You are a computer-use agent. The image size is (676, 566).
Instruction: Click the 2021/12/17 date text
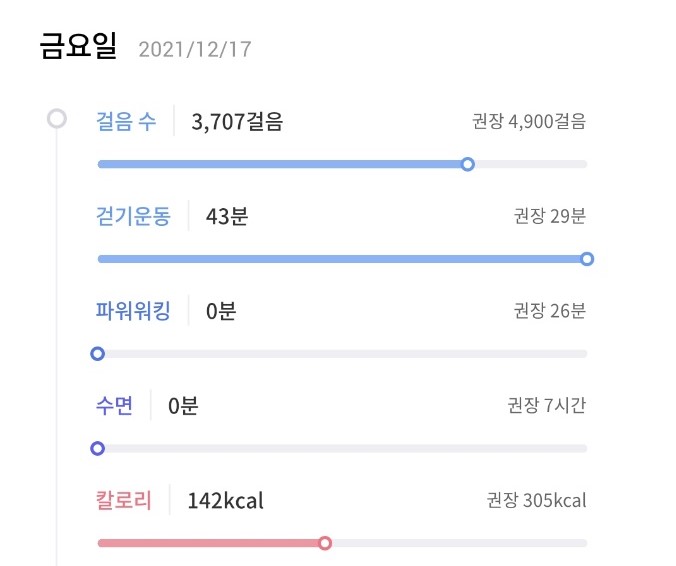point(195,50)
